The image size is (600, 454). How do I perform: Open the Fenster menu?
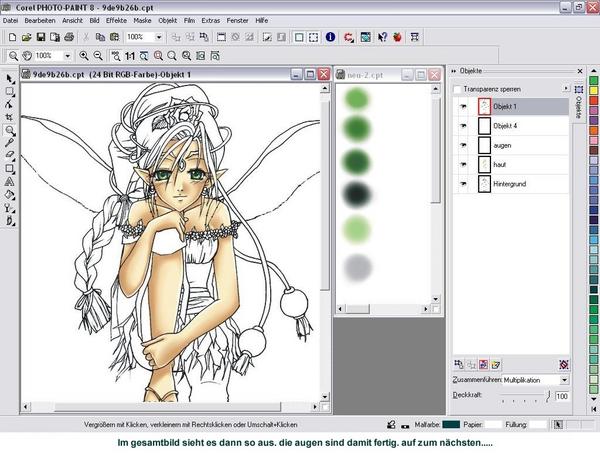237,21
